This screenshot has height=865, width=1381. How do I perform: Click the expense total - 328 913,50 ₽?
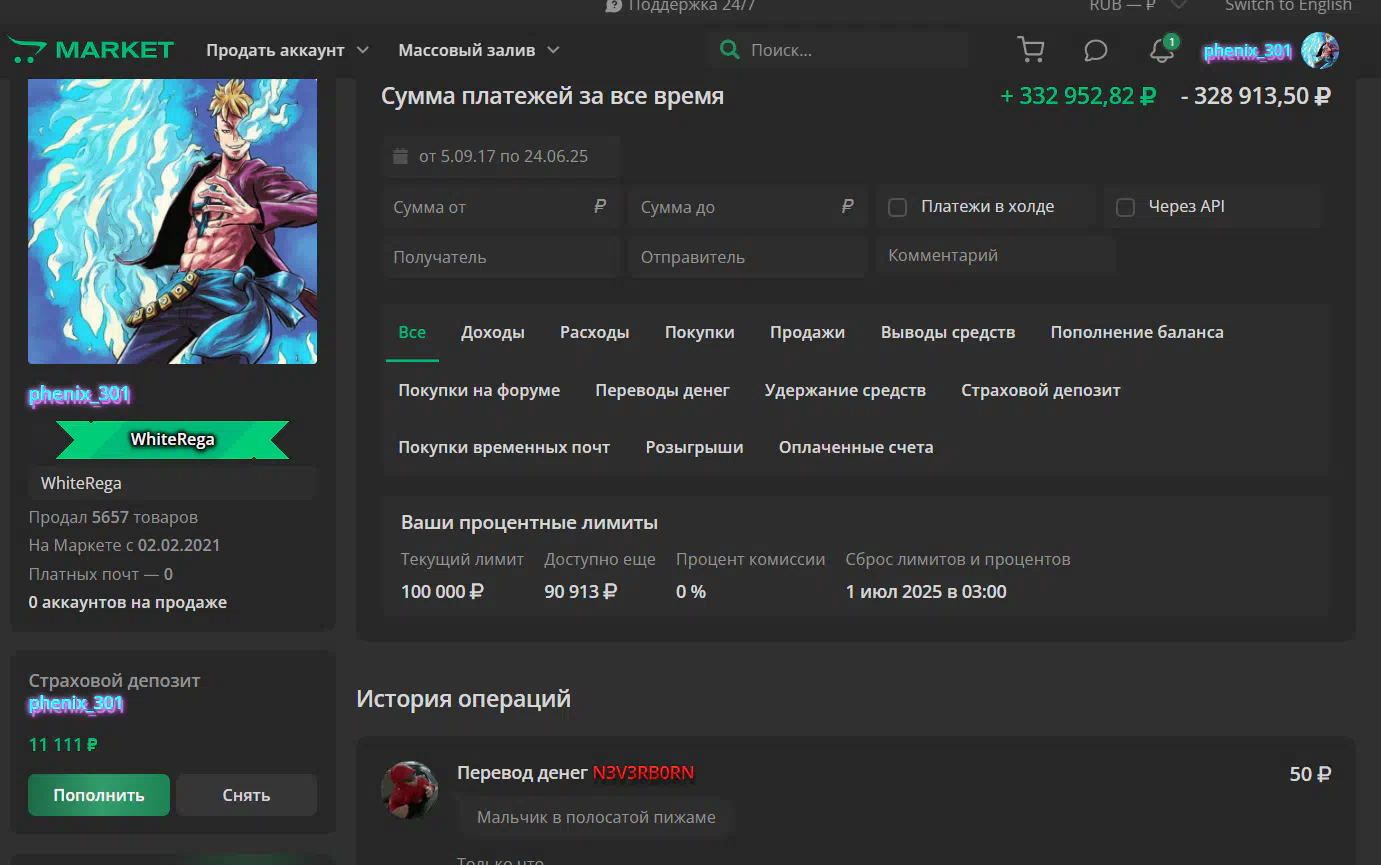[1256, 96]
